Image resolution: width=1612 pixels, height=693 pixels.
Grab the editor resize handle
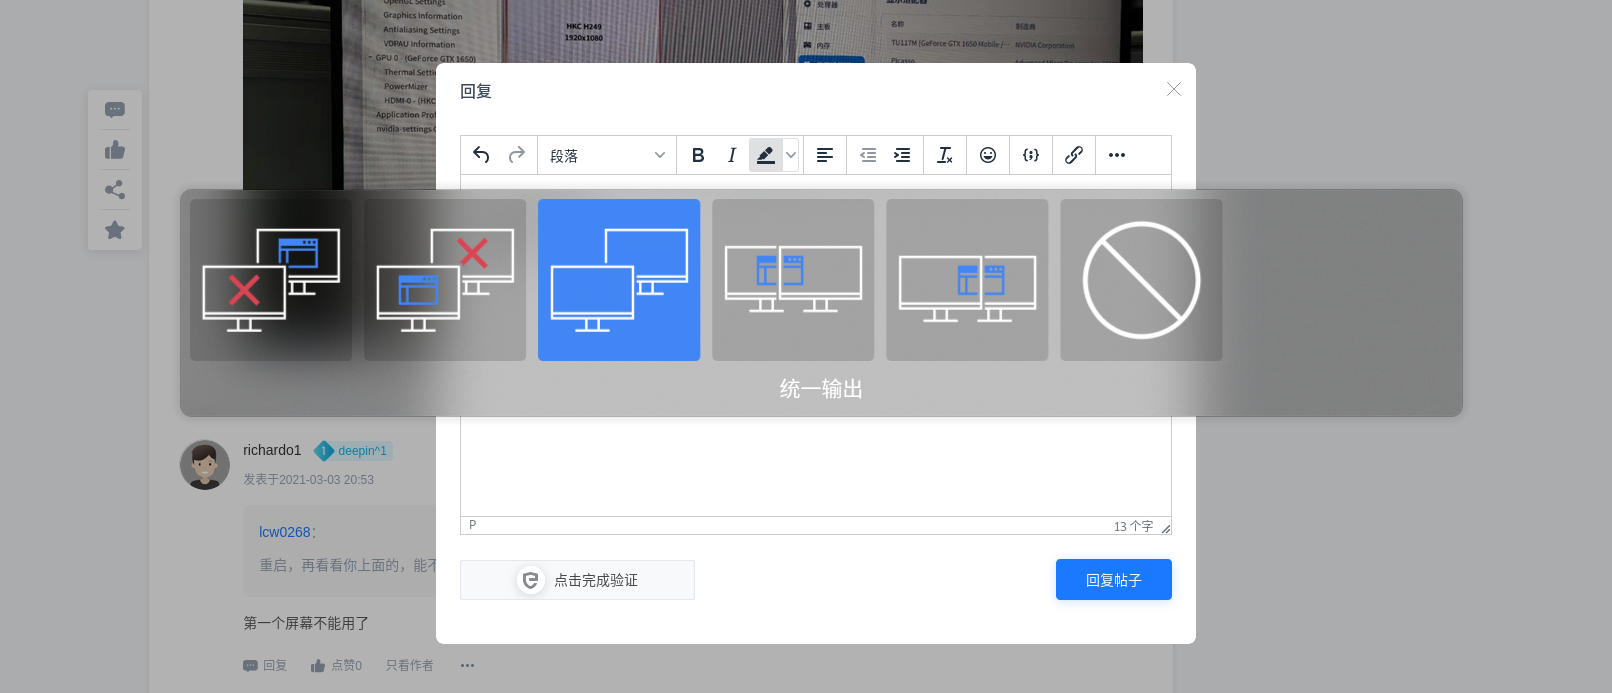(1165, 528)
